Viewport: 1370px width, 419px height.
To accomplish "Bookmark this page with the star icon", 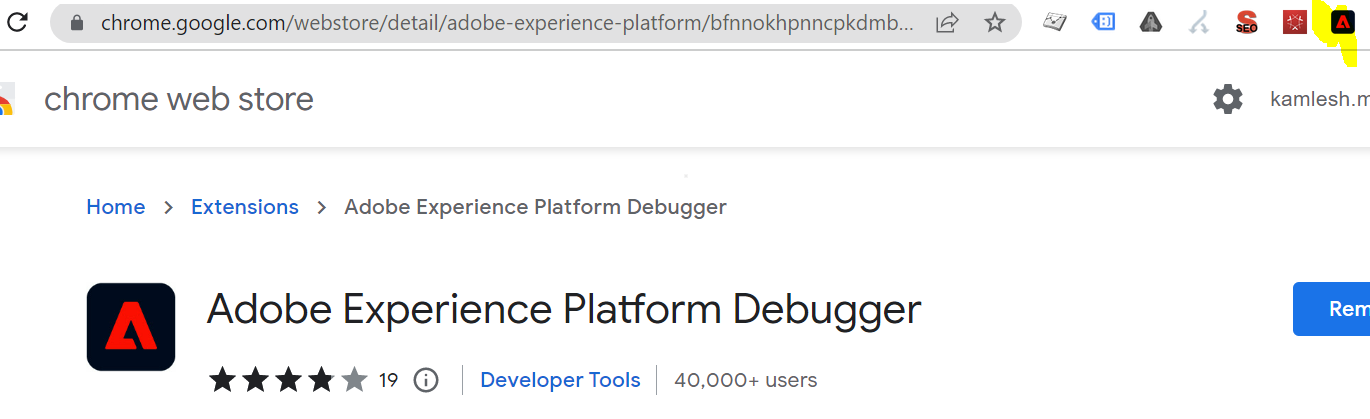I will point(994,22).
